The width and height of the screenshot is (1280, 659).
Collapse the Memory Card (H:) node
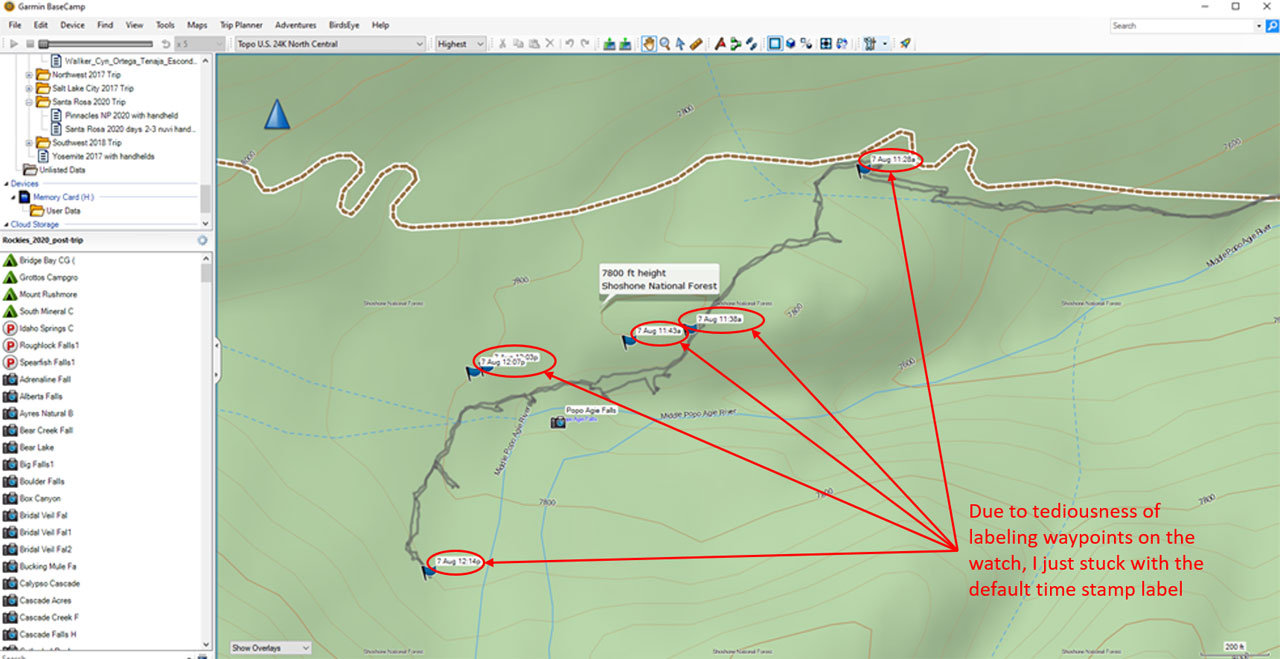click(12, 197)
